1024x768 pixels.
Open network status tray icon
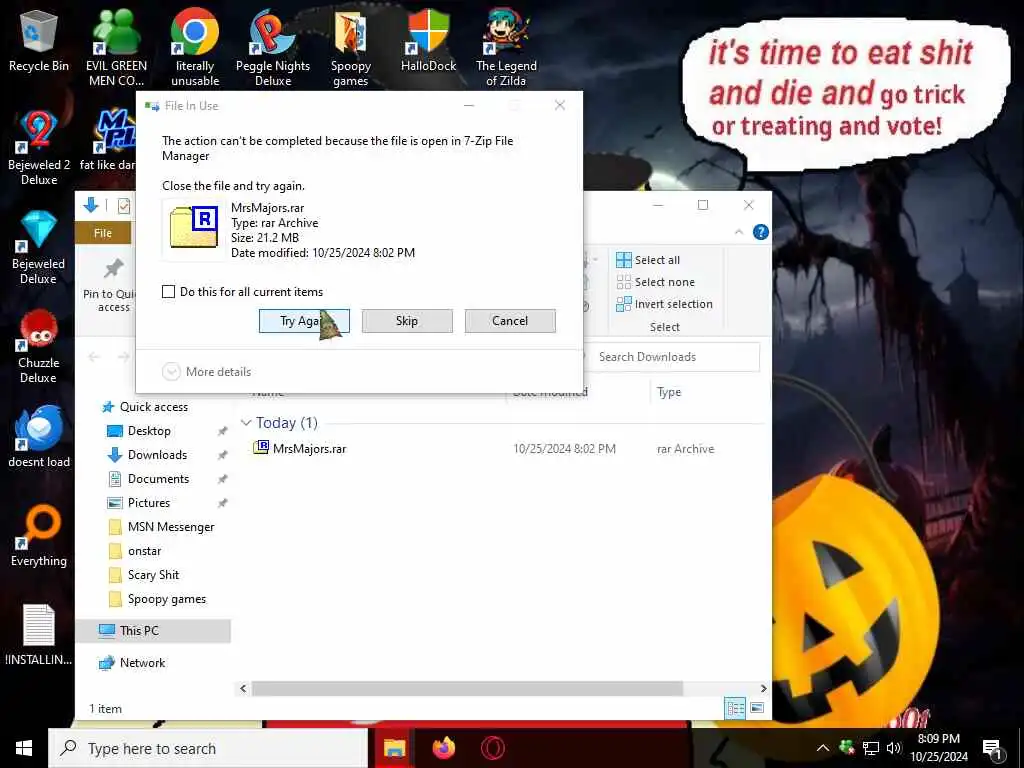pos(871,748)
